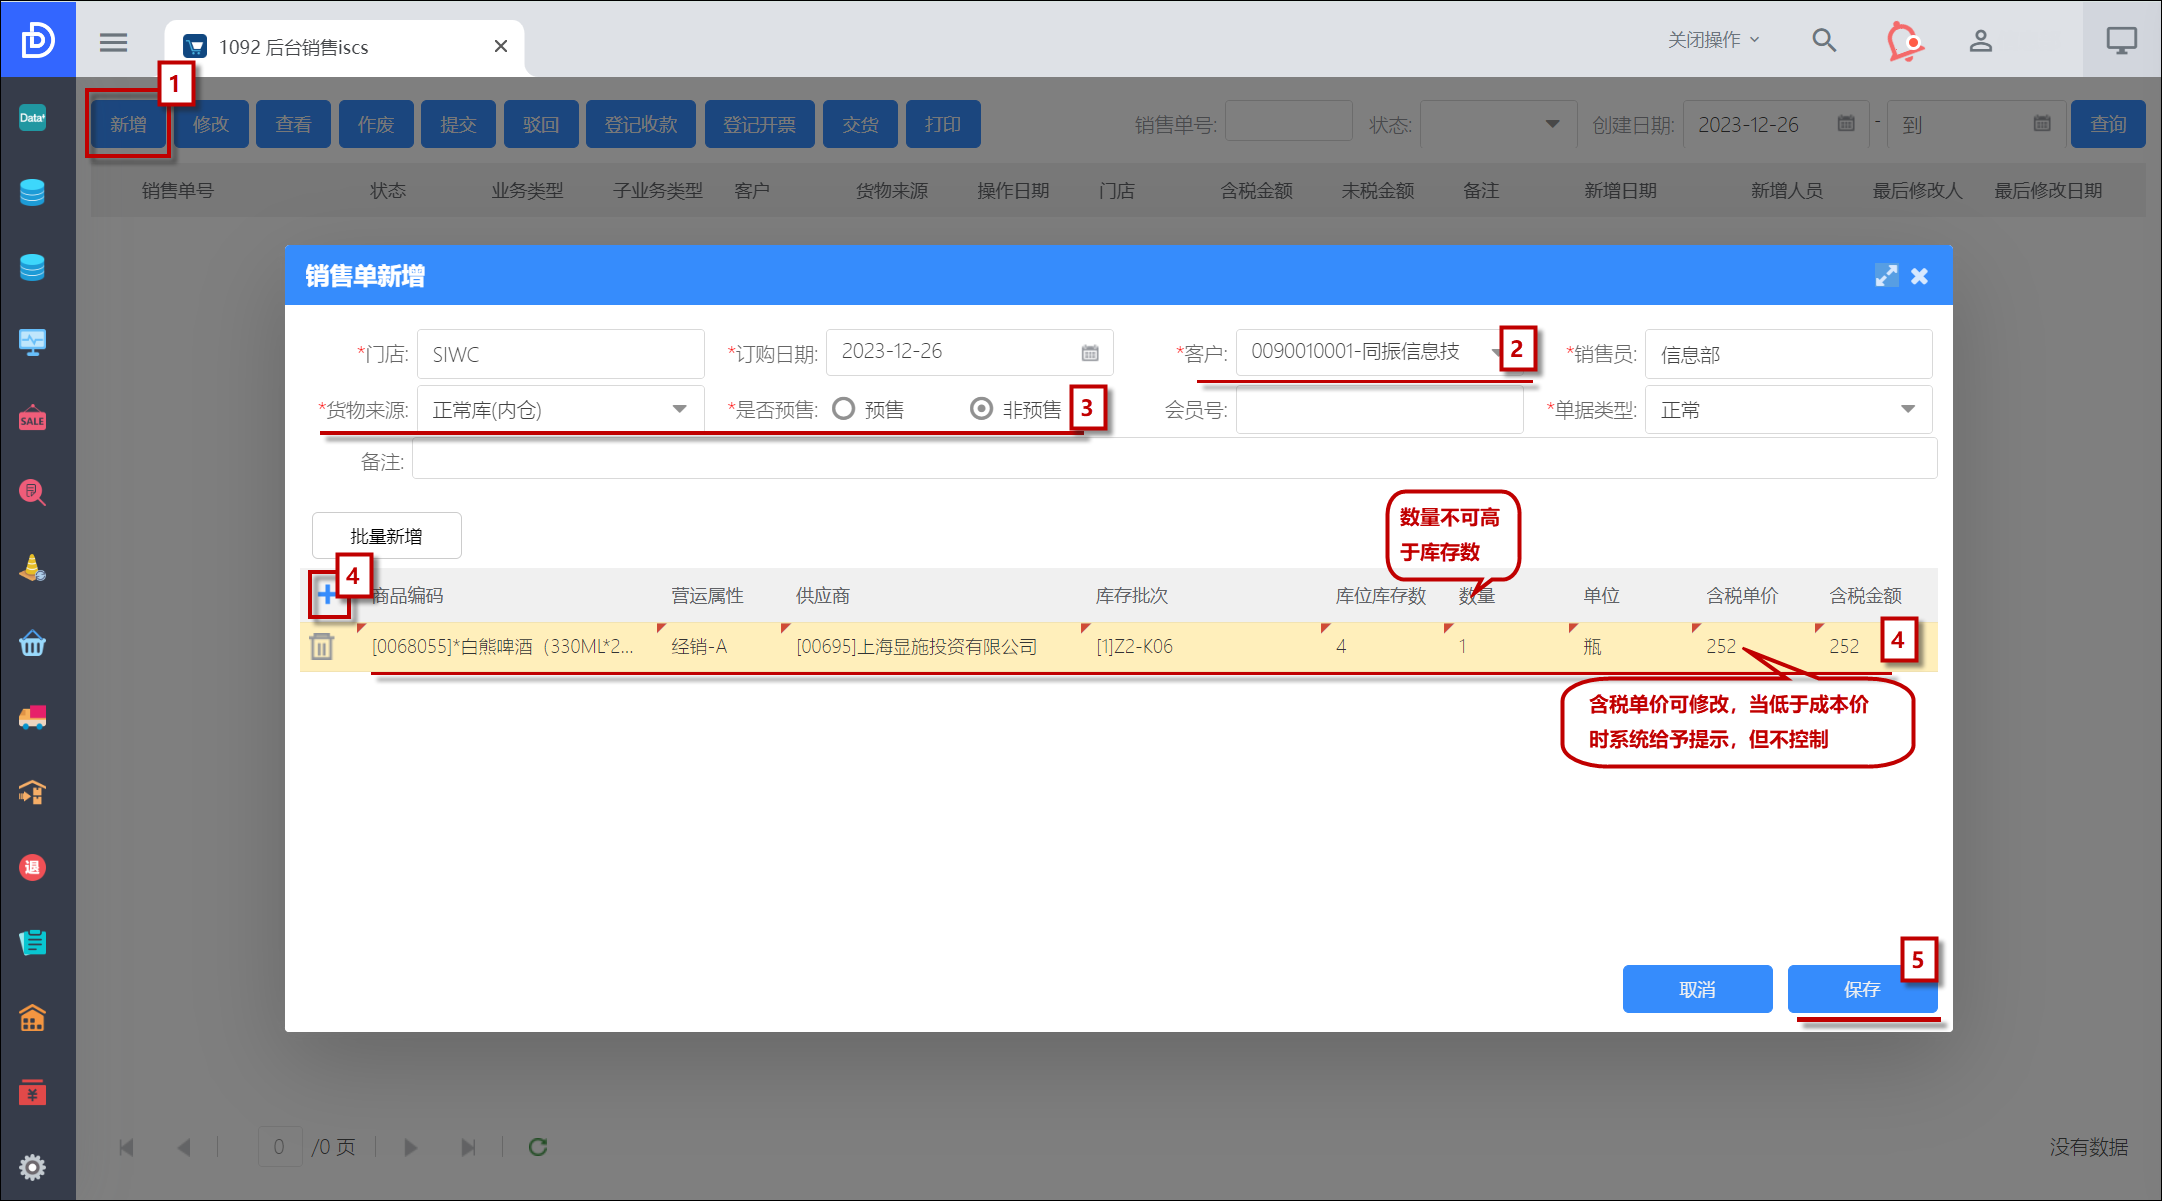Viewport: 2162px width, 1201px height.
Task: Open the settings gear sidebar icon
Action: 33,1167
